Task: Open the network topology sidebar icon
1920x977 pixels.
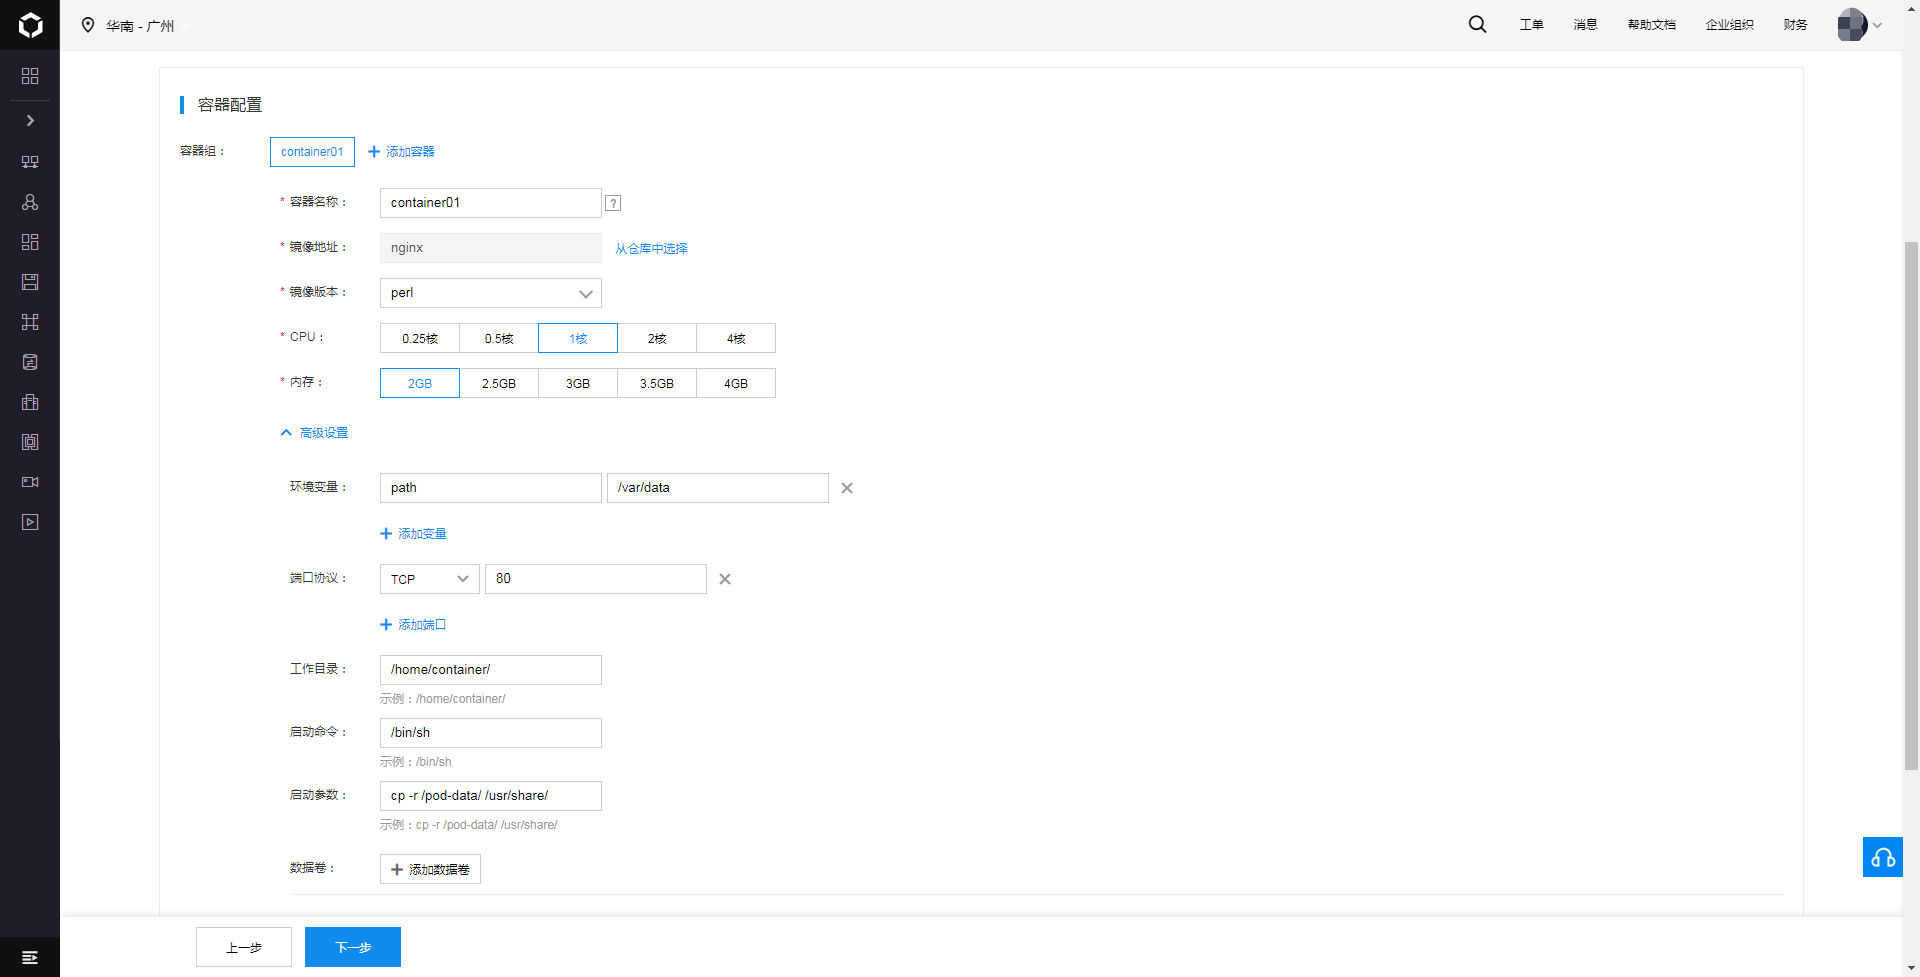Action: click(x=30, y=322)
